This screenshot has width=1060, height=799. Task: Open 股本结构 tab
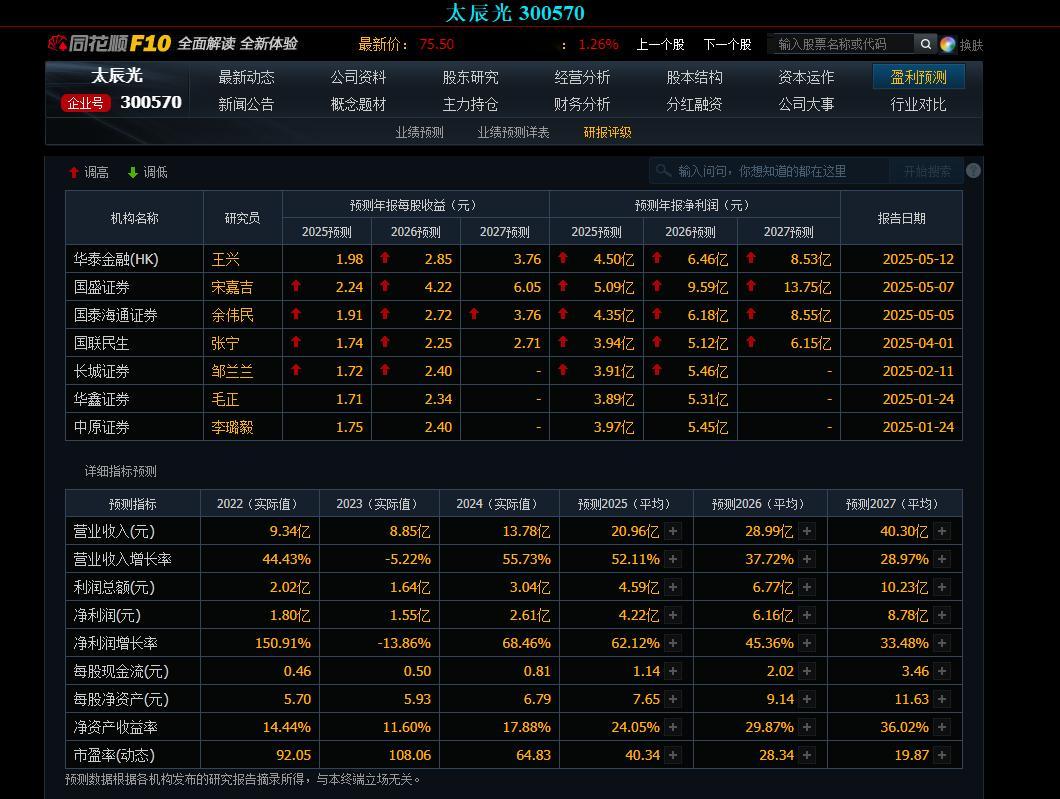point(694,77)
